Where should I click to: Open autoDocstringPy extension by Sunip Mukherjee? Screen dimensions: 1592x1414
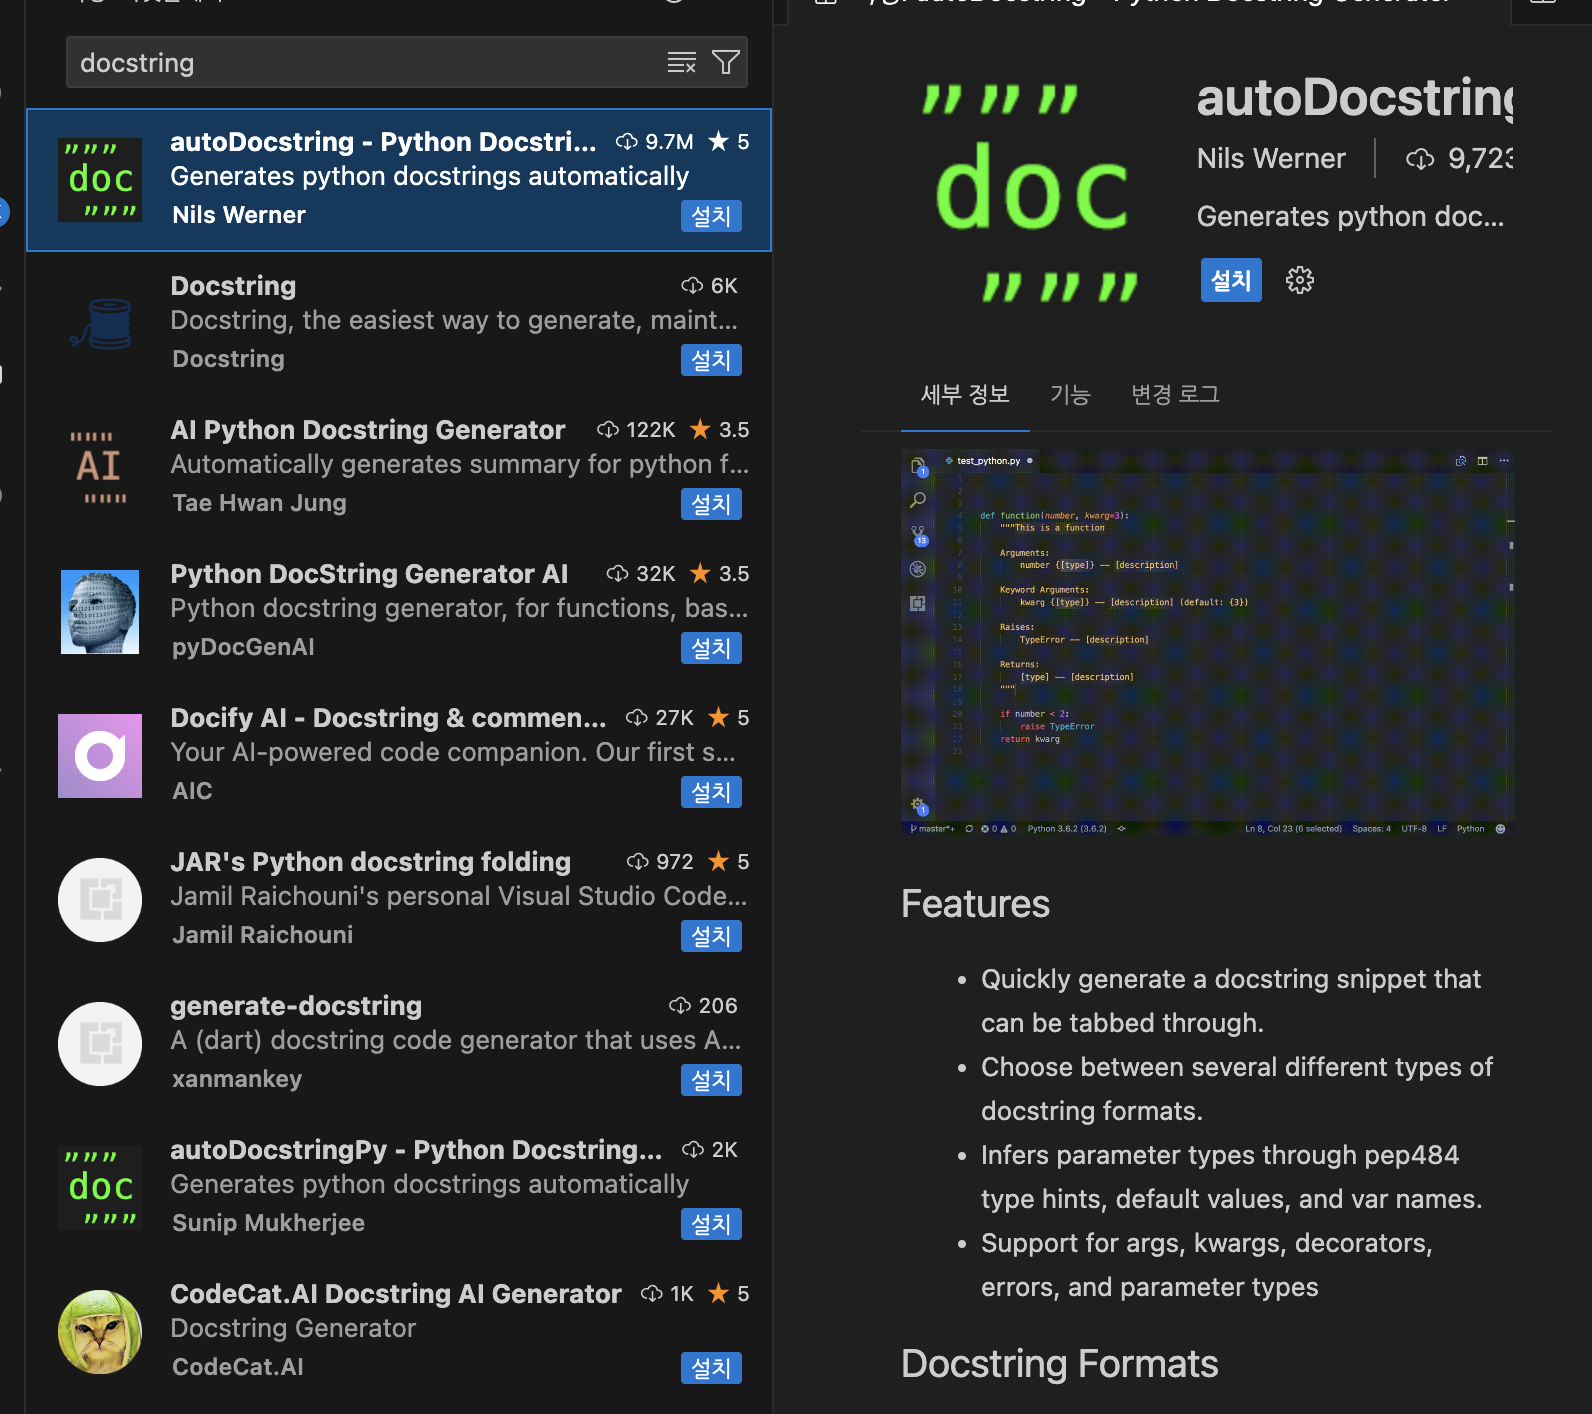[x=399, y=1187]
